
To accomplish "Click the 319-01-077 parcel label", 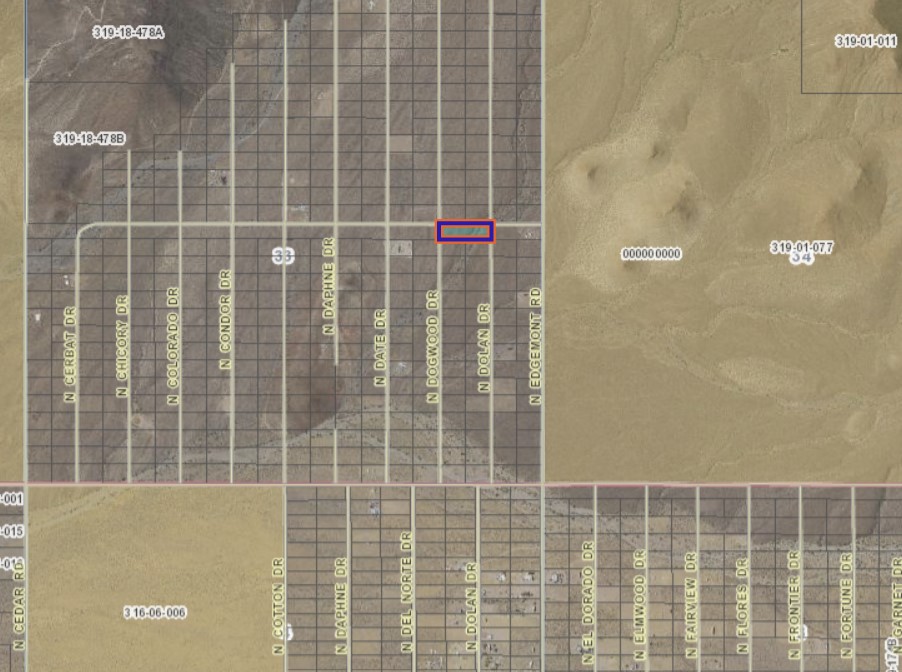I will 801,246.
